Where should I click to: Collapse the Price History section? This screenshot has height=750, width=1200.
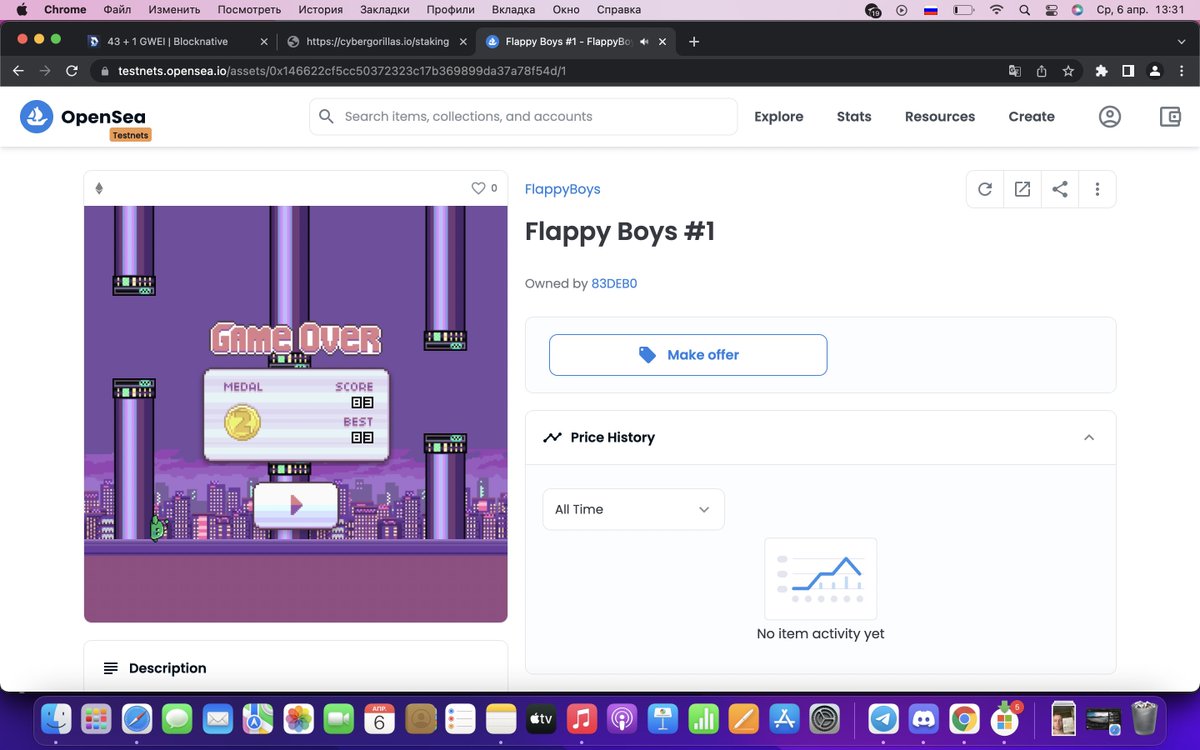[1089, 437]
